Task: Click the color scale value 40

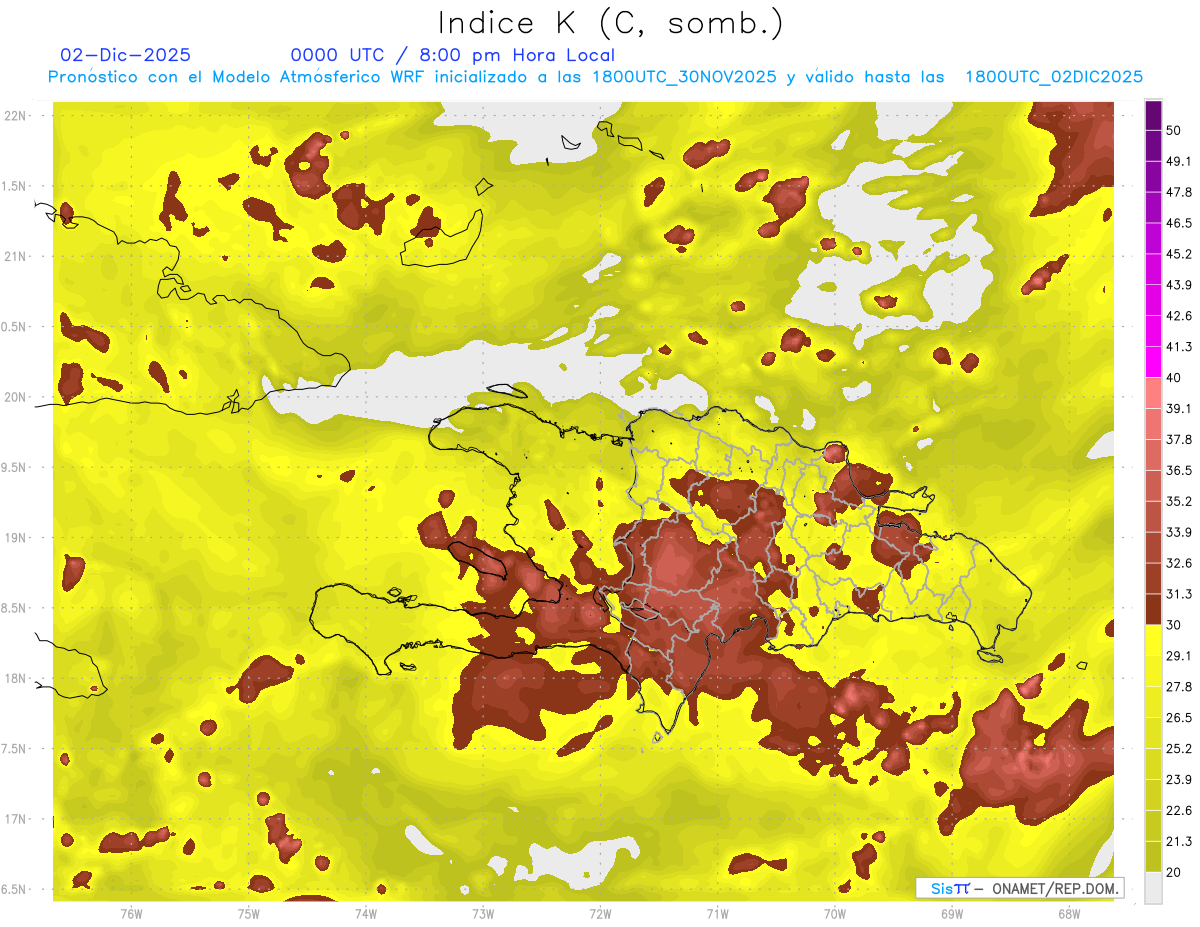Action: (x=1174, y=378)
